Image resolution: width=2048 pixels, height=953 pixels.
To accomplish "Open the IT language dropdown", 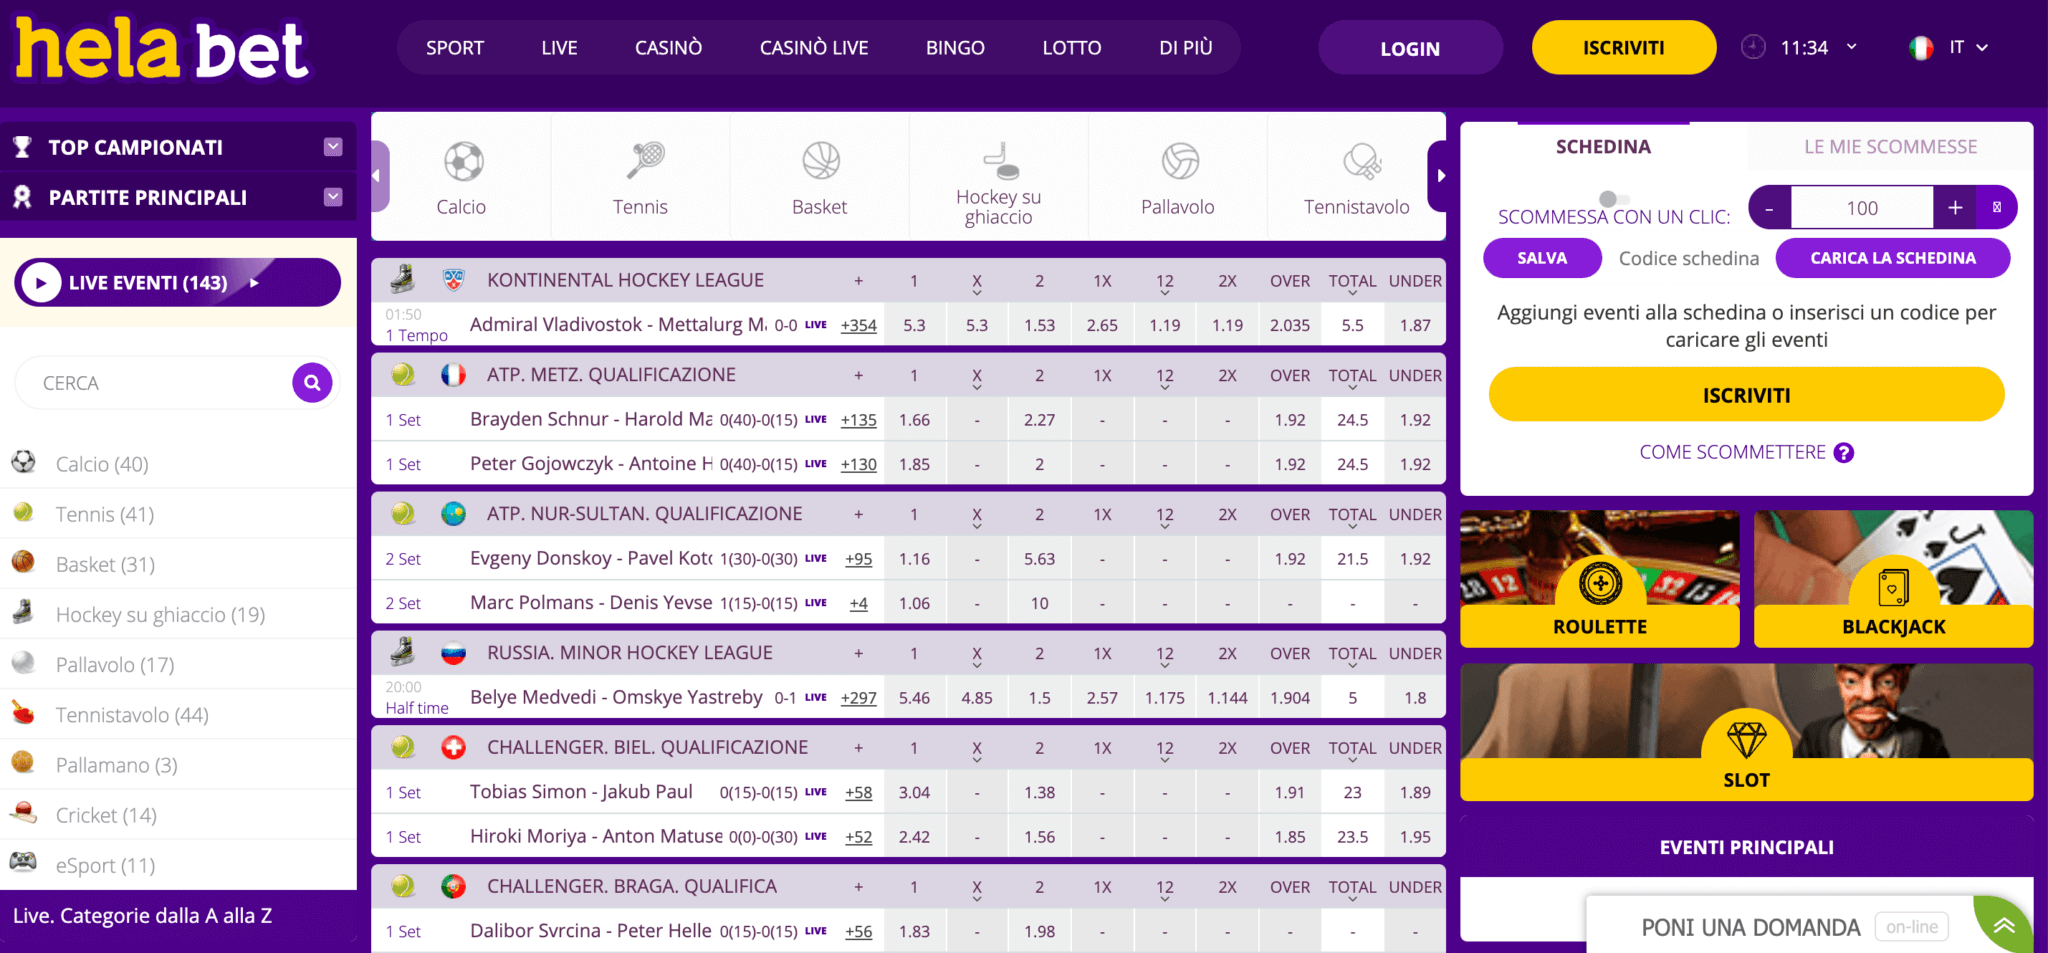I will coord(1968,47).
